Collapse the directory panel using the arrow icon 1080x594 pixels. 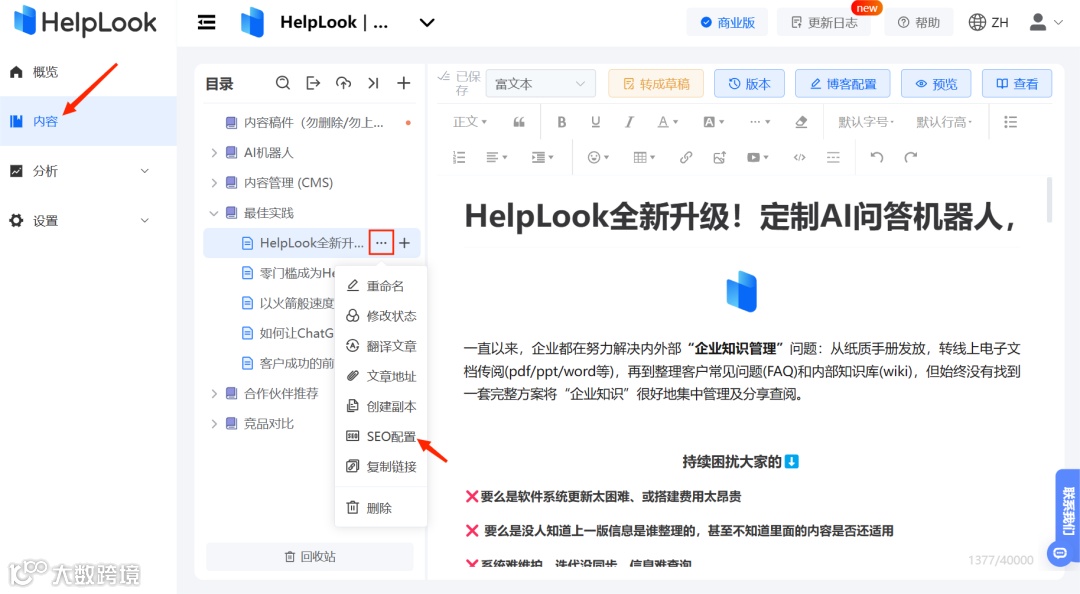(x=375, y=83)
